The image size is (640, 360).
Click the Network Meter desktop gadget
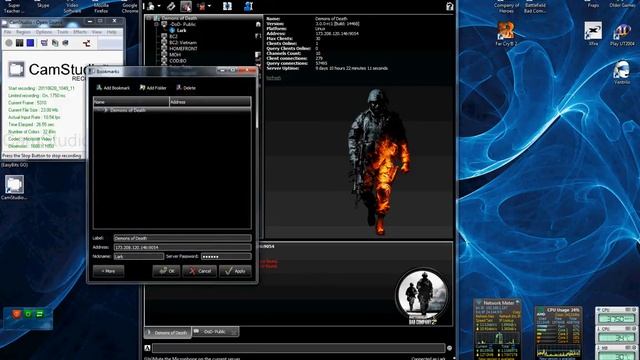[497, 329]
